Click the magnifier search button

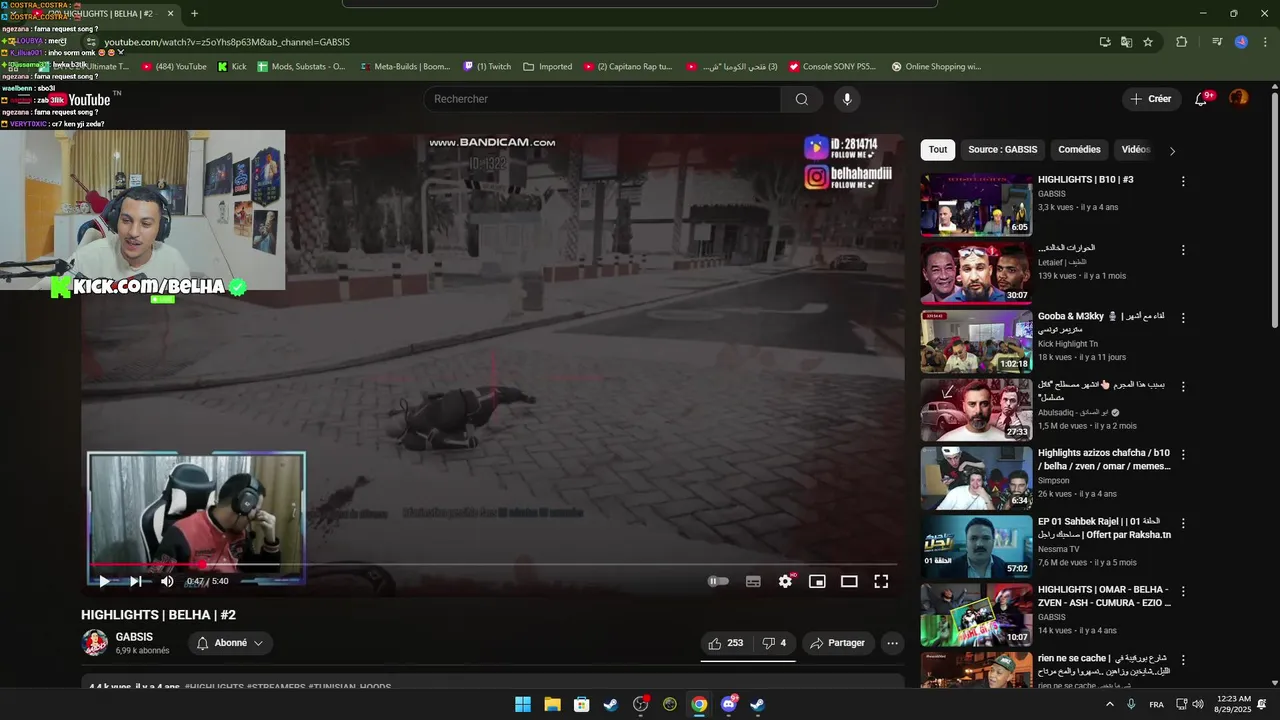802,99
